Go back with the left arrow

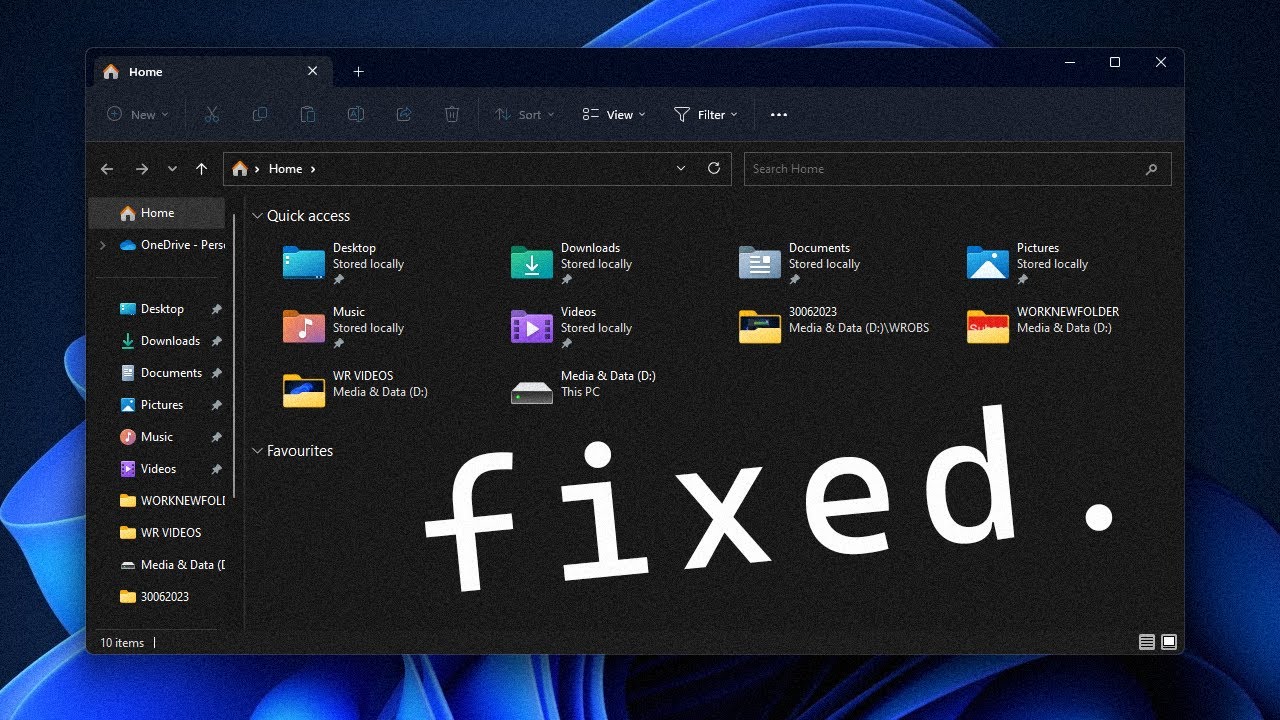pos(107,169)
